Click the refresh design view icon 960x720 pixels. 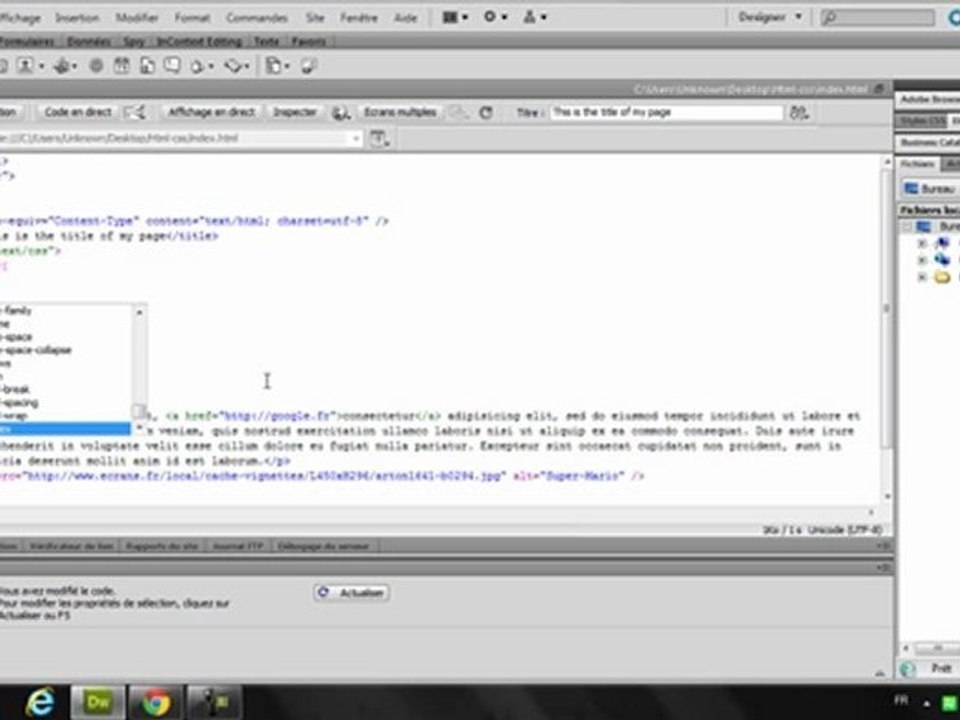[x=486, y=112]
